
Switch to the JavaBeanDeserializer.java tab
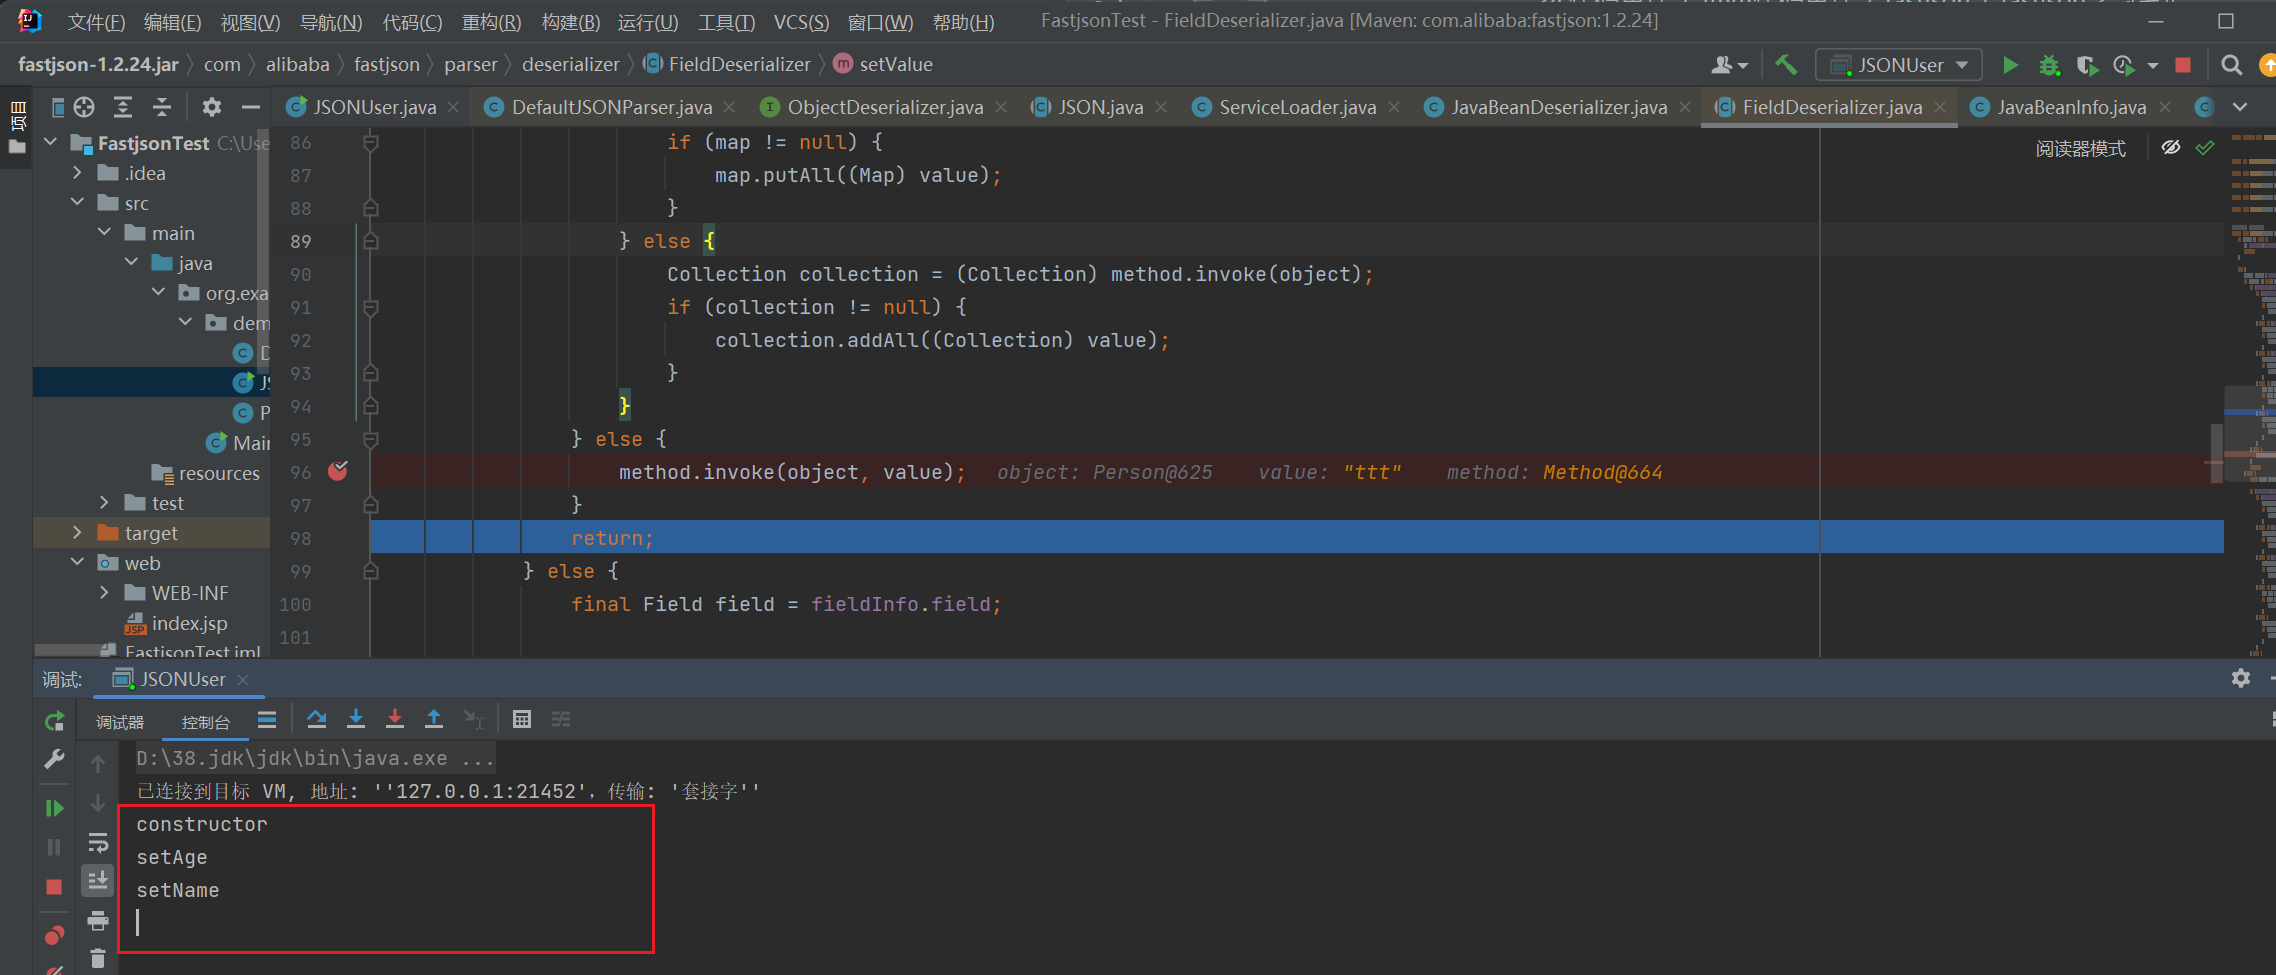click(1558, 107)
